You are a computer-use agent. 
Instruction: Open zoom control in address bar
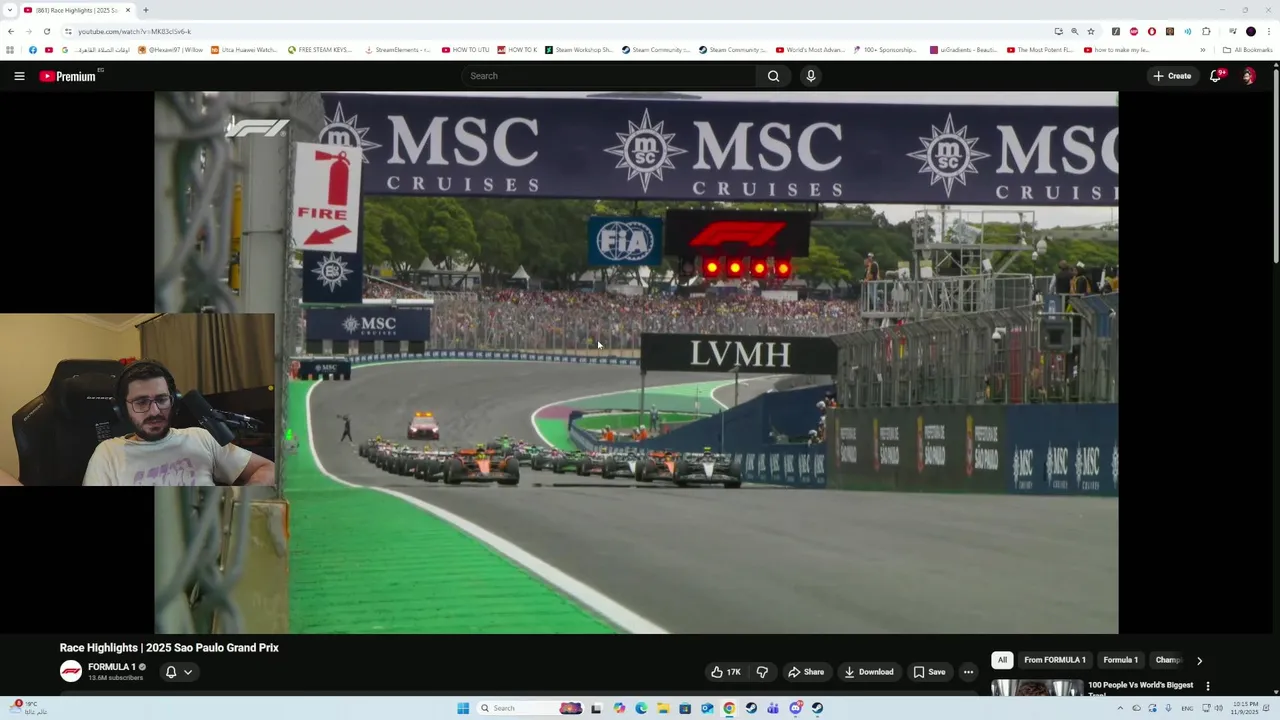[x=1075, y=31]
